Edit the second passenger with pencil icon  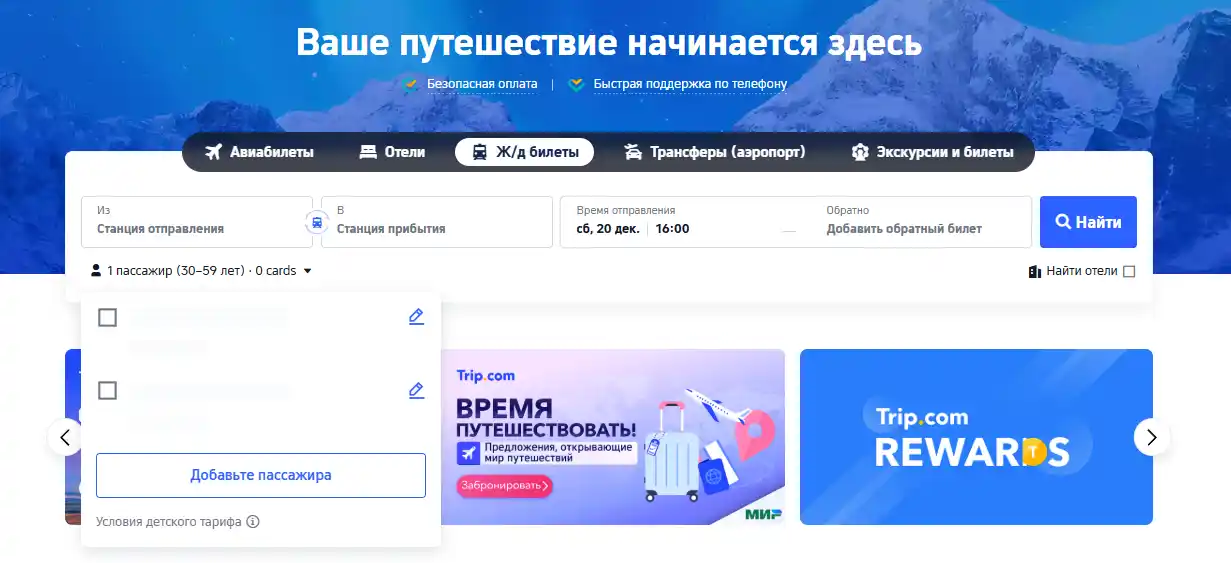(x=416, y=390)
